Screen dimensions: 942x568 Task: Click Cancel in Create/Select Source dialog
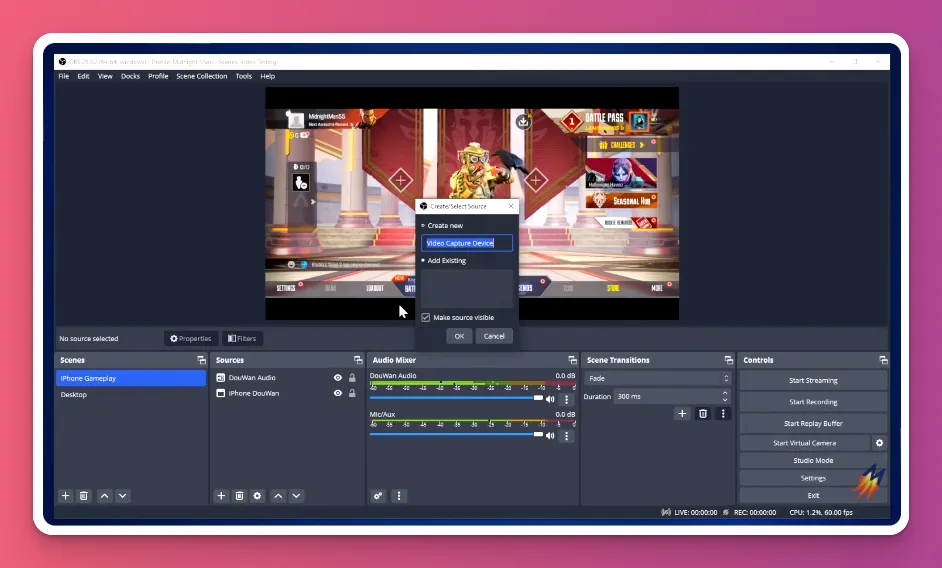[494, 336]
